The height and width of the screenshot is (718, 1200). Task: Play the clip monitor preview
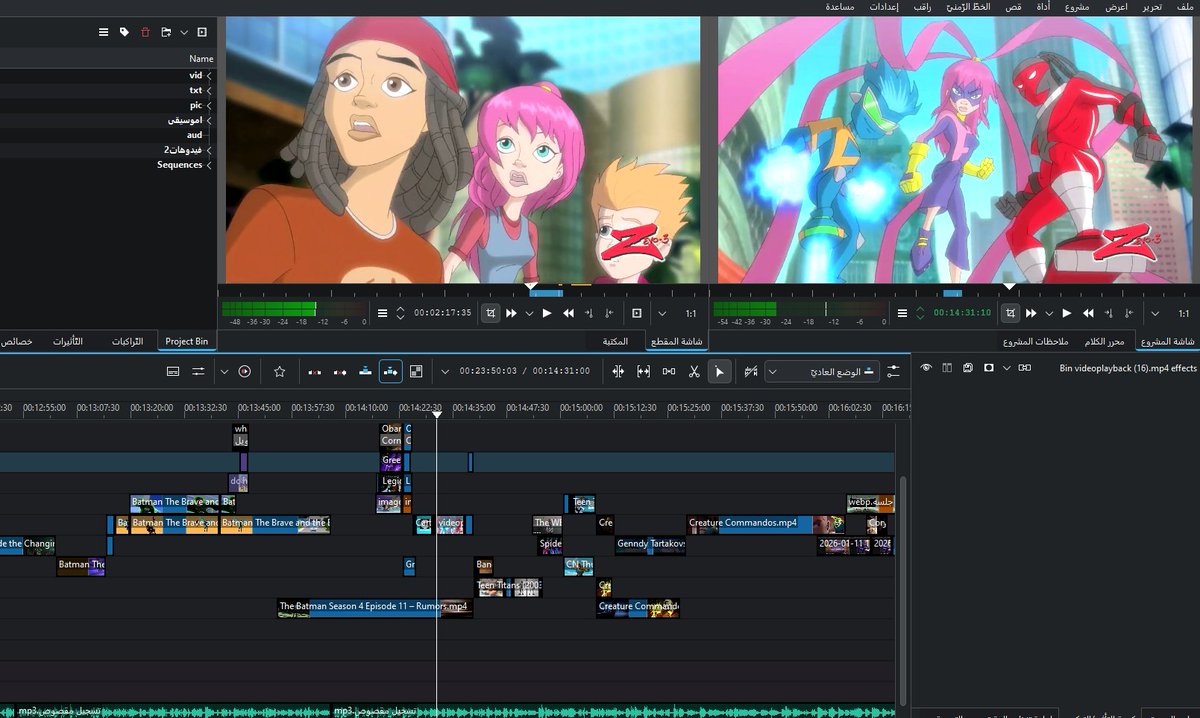547,313
